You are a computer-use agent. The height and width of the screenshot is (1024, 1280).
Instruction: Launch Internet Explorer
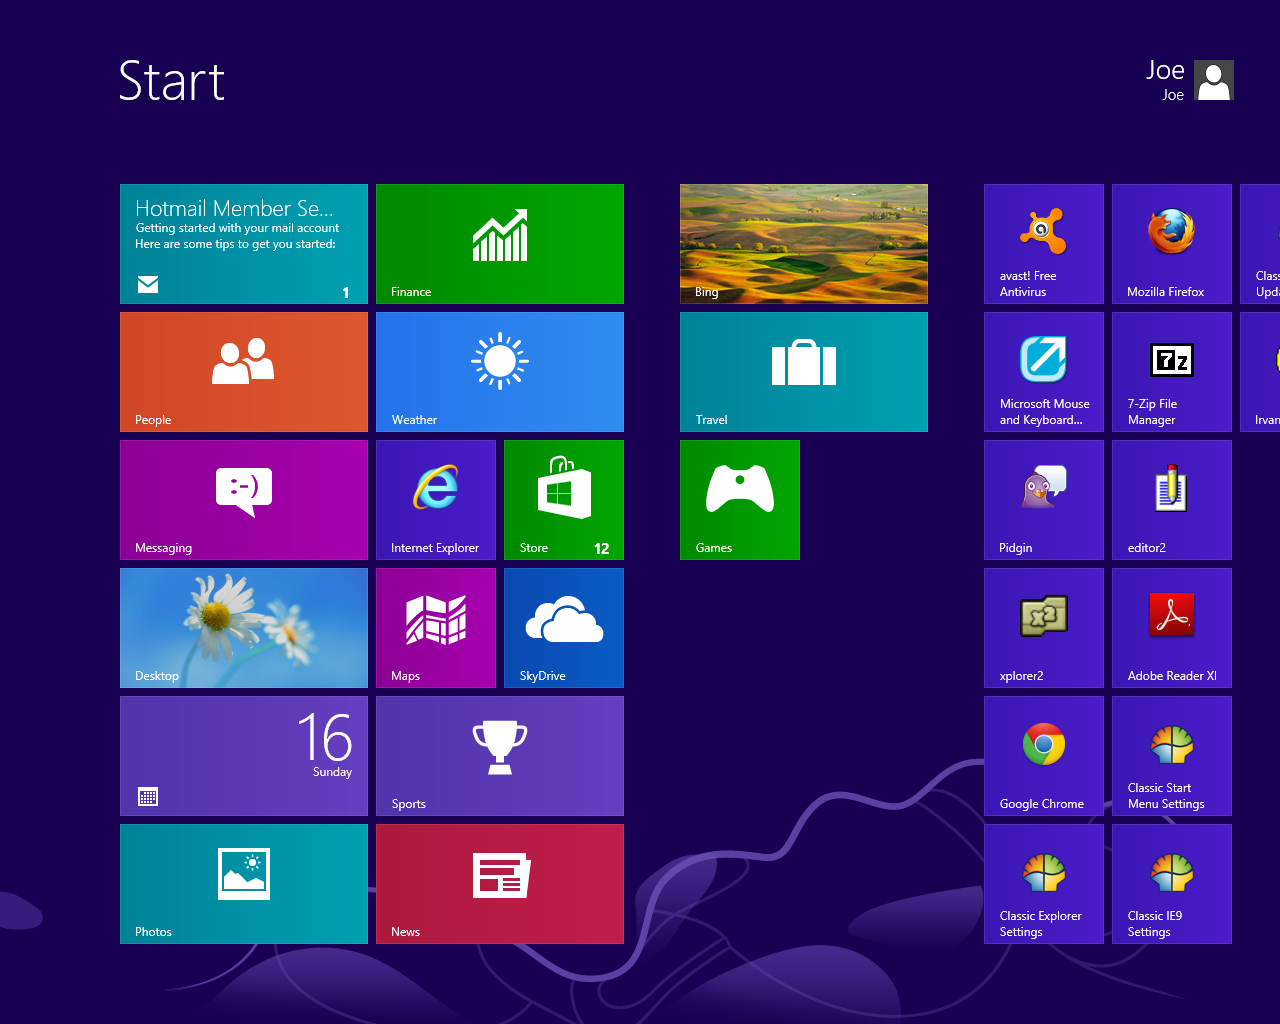435,499
